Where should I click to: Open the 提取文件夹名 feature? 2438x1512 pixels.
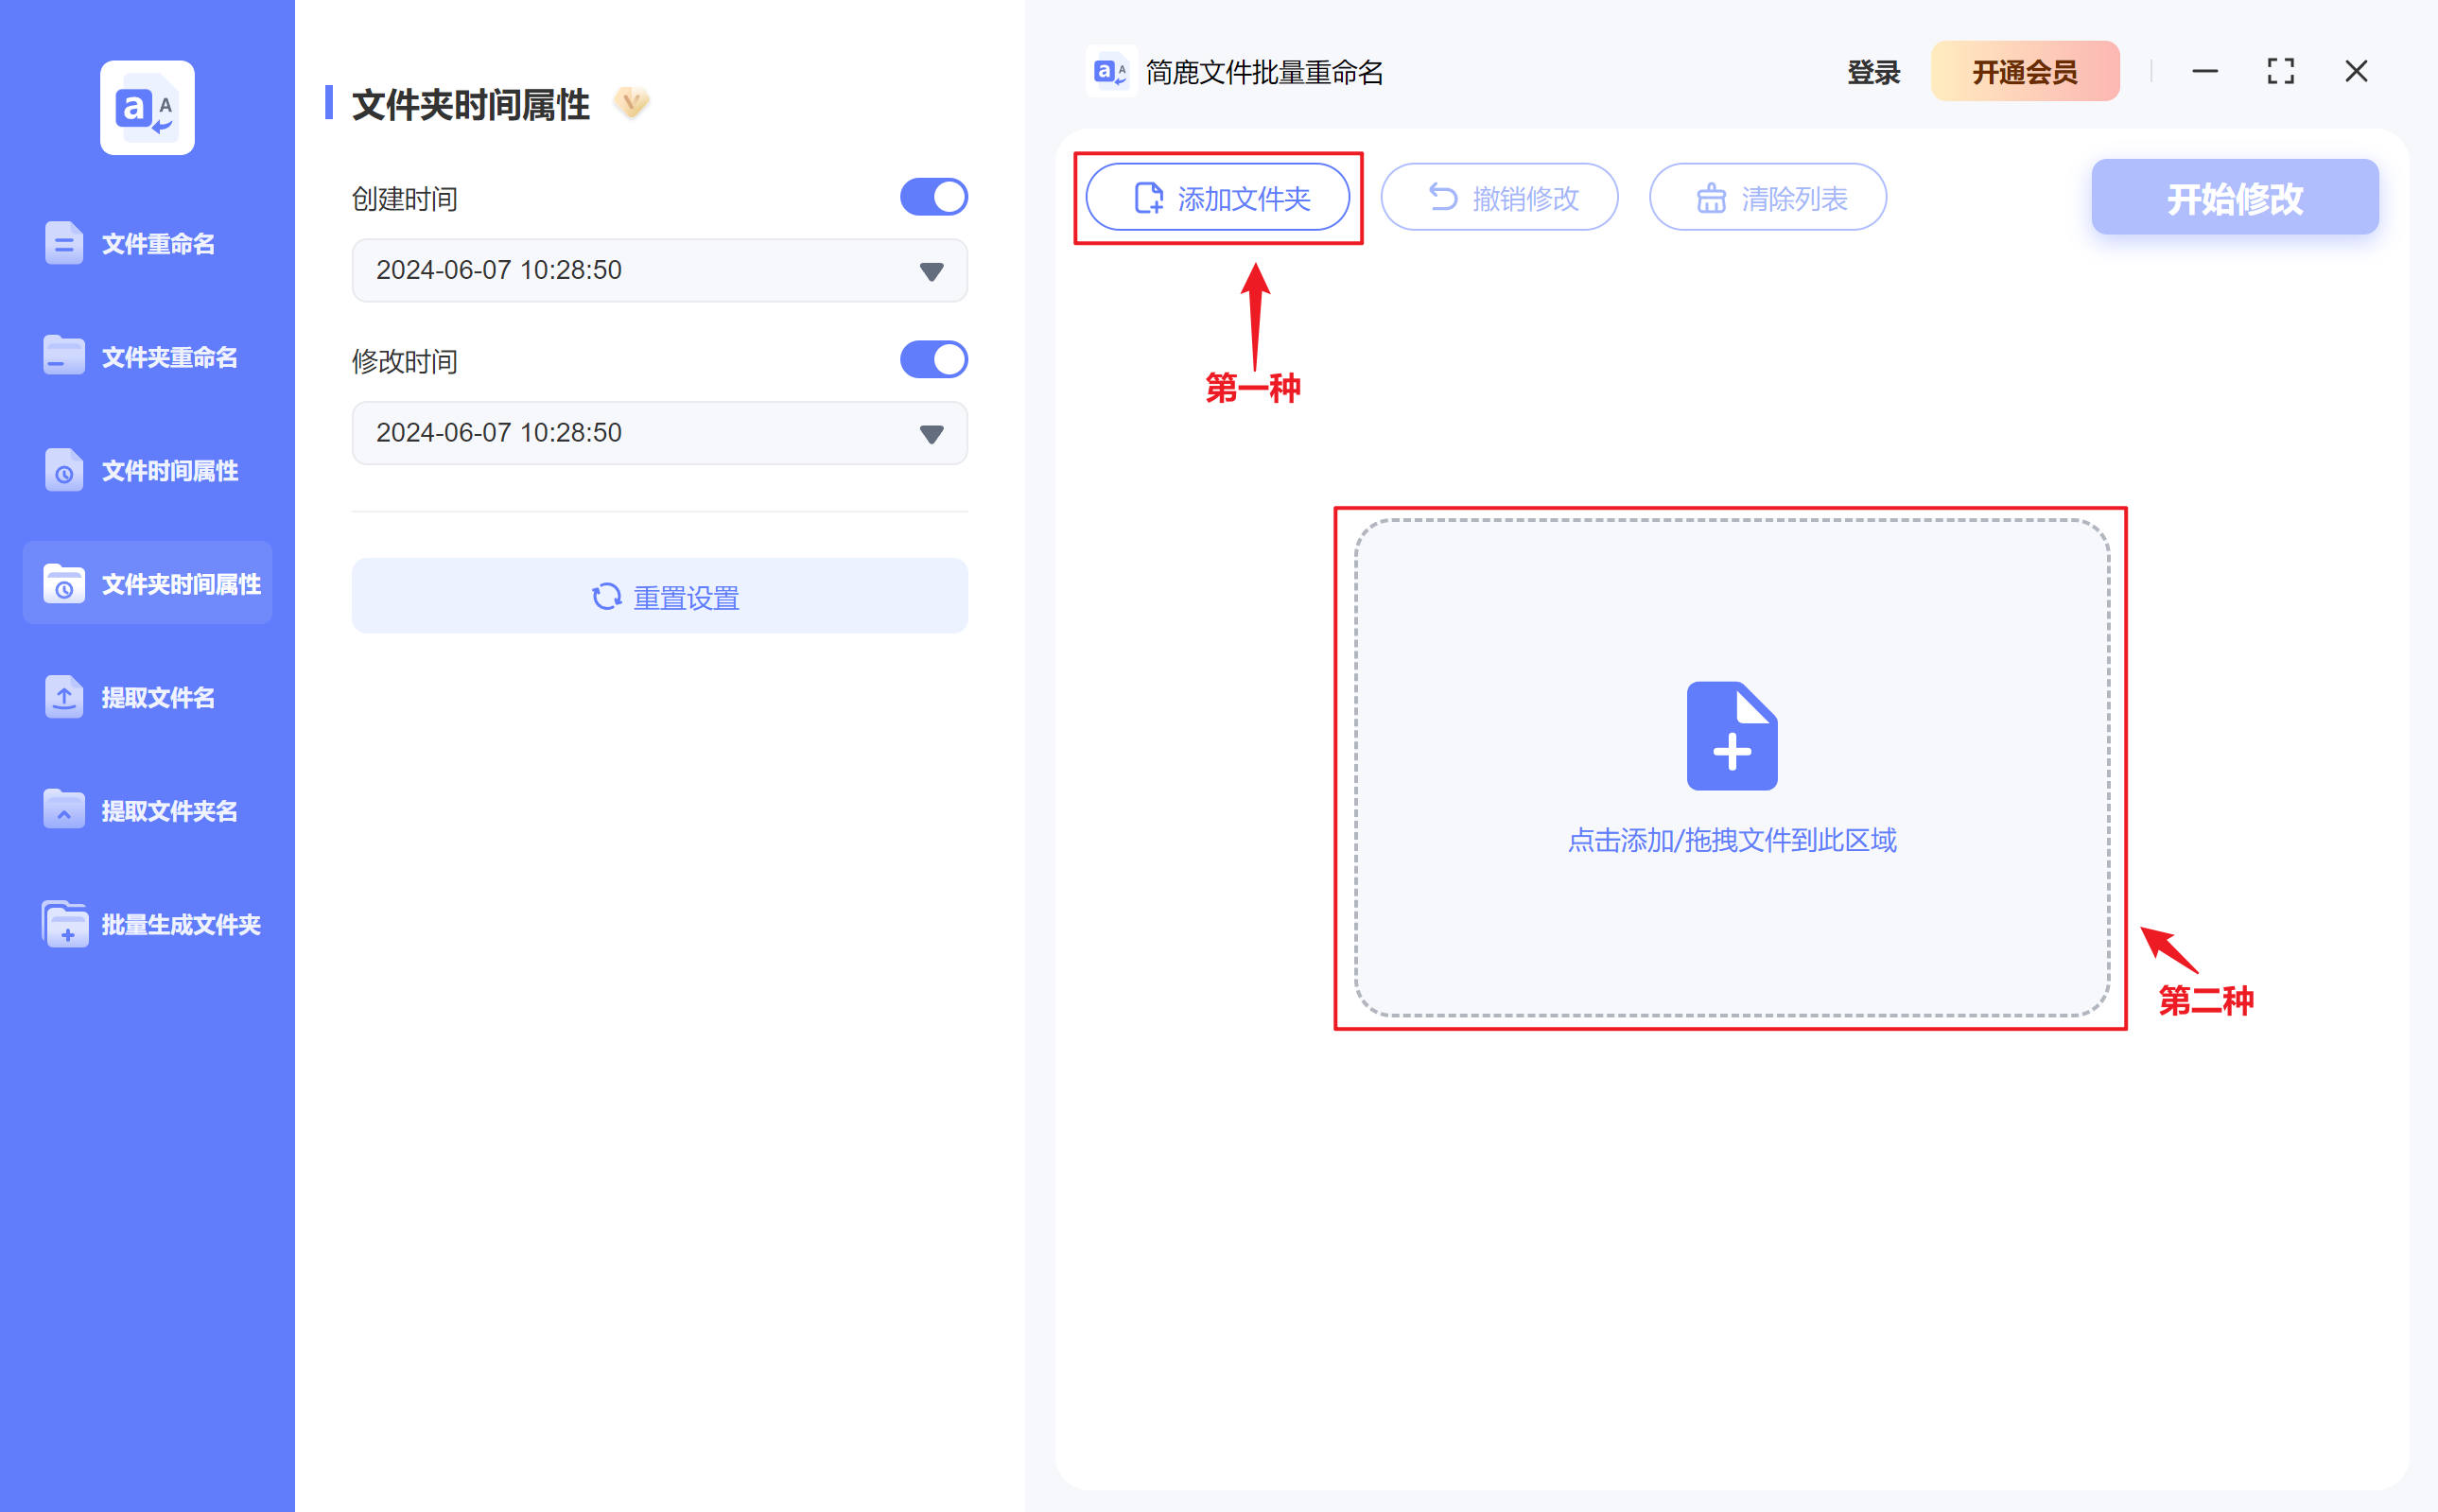(147, 810)
